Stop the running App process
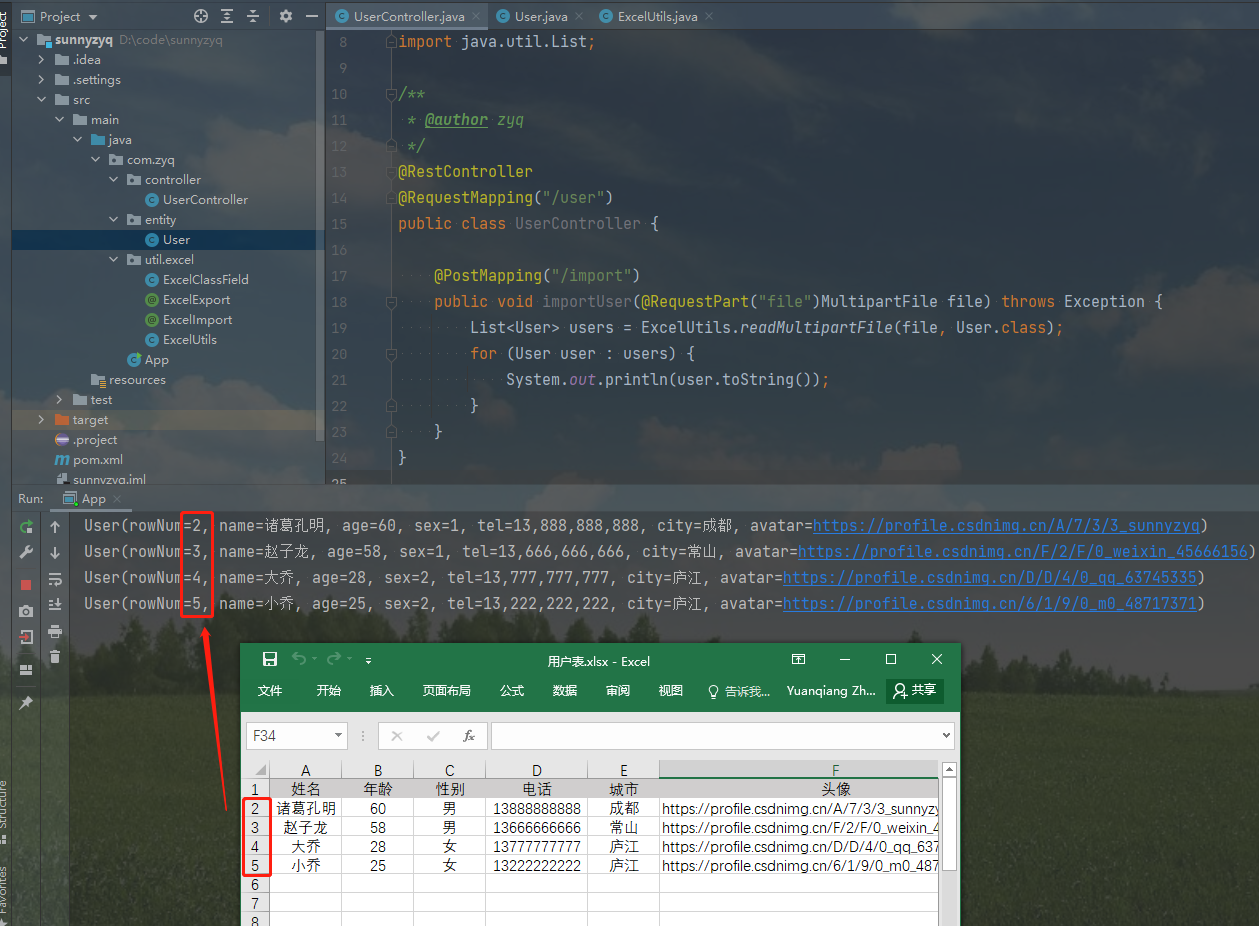The width and height of the screenshot is (1259, 926). point(26,583)
